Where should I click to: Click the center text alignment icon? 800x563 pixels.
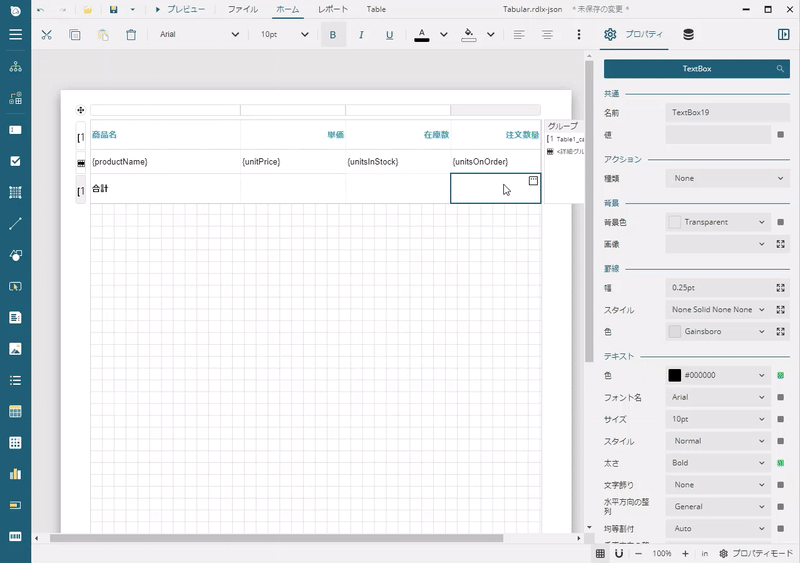coord(547,34)
